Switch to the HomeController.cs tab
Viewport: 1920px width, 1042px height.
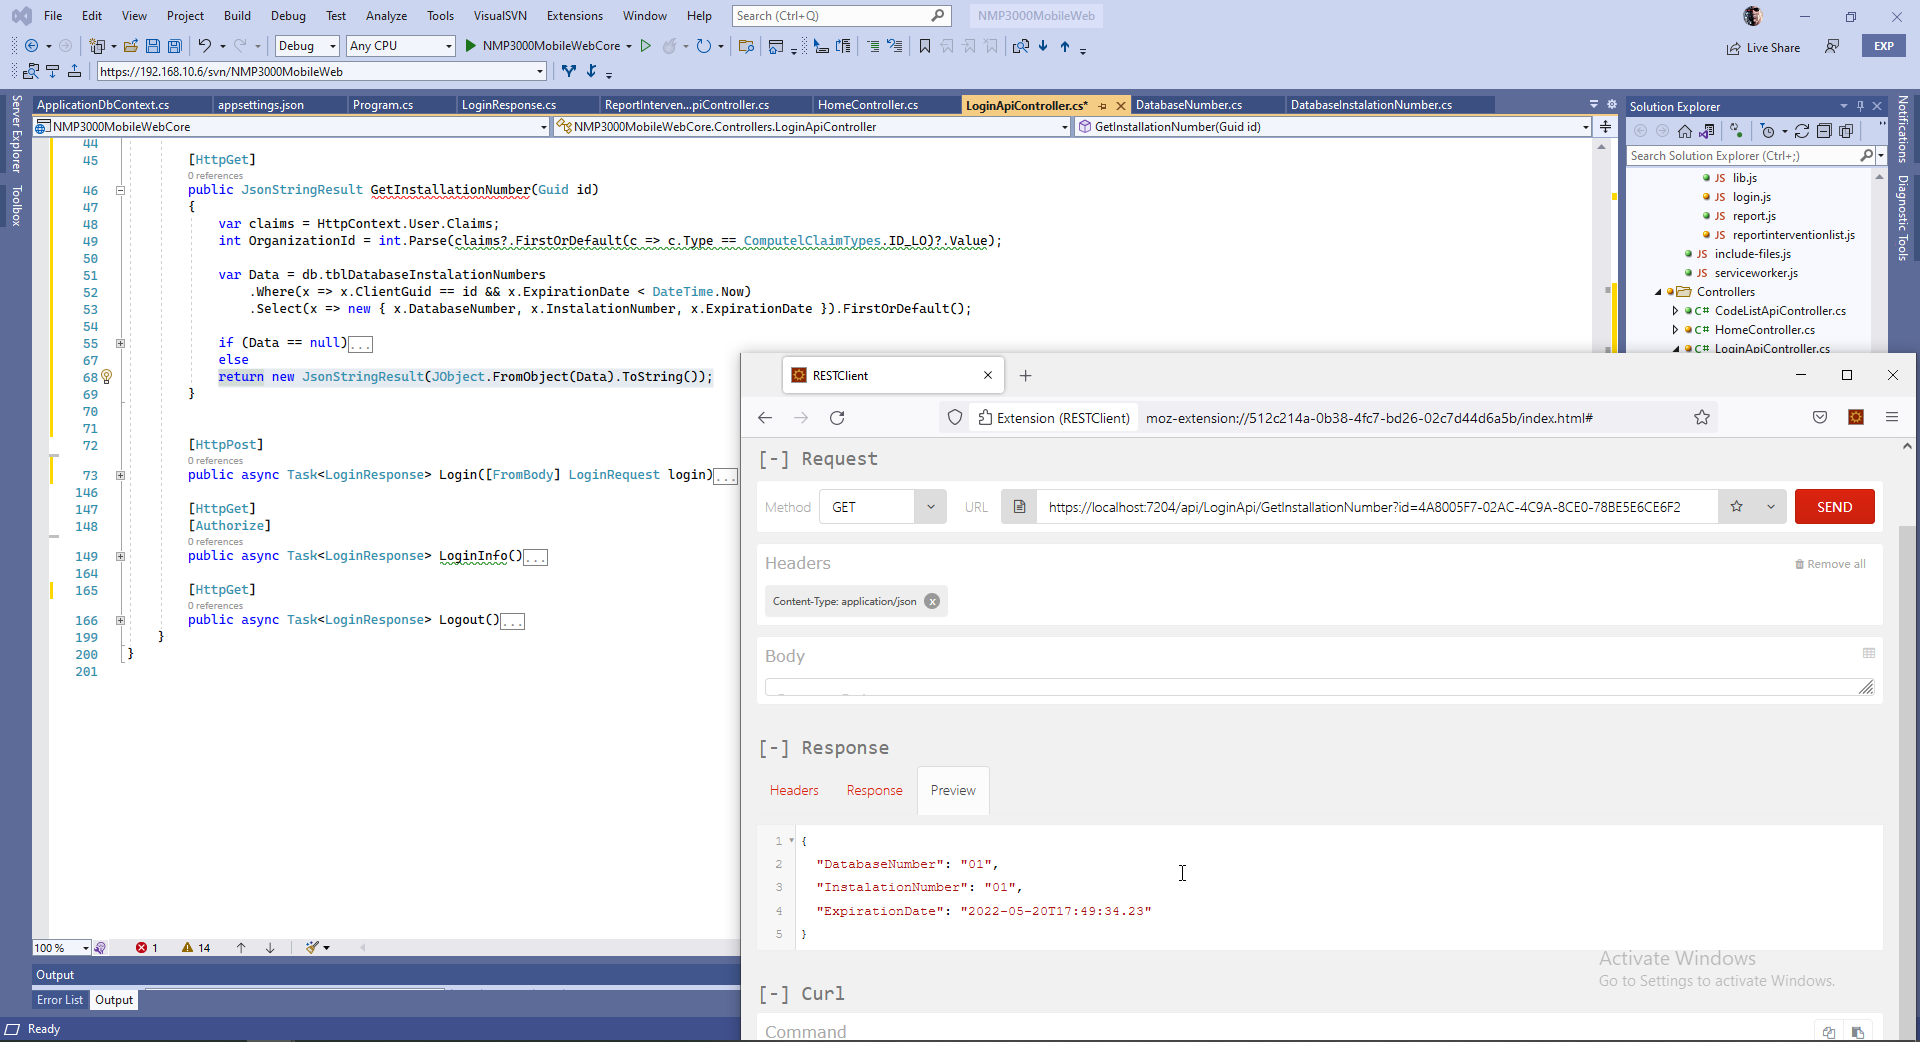(867, 105)
